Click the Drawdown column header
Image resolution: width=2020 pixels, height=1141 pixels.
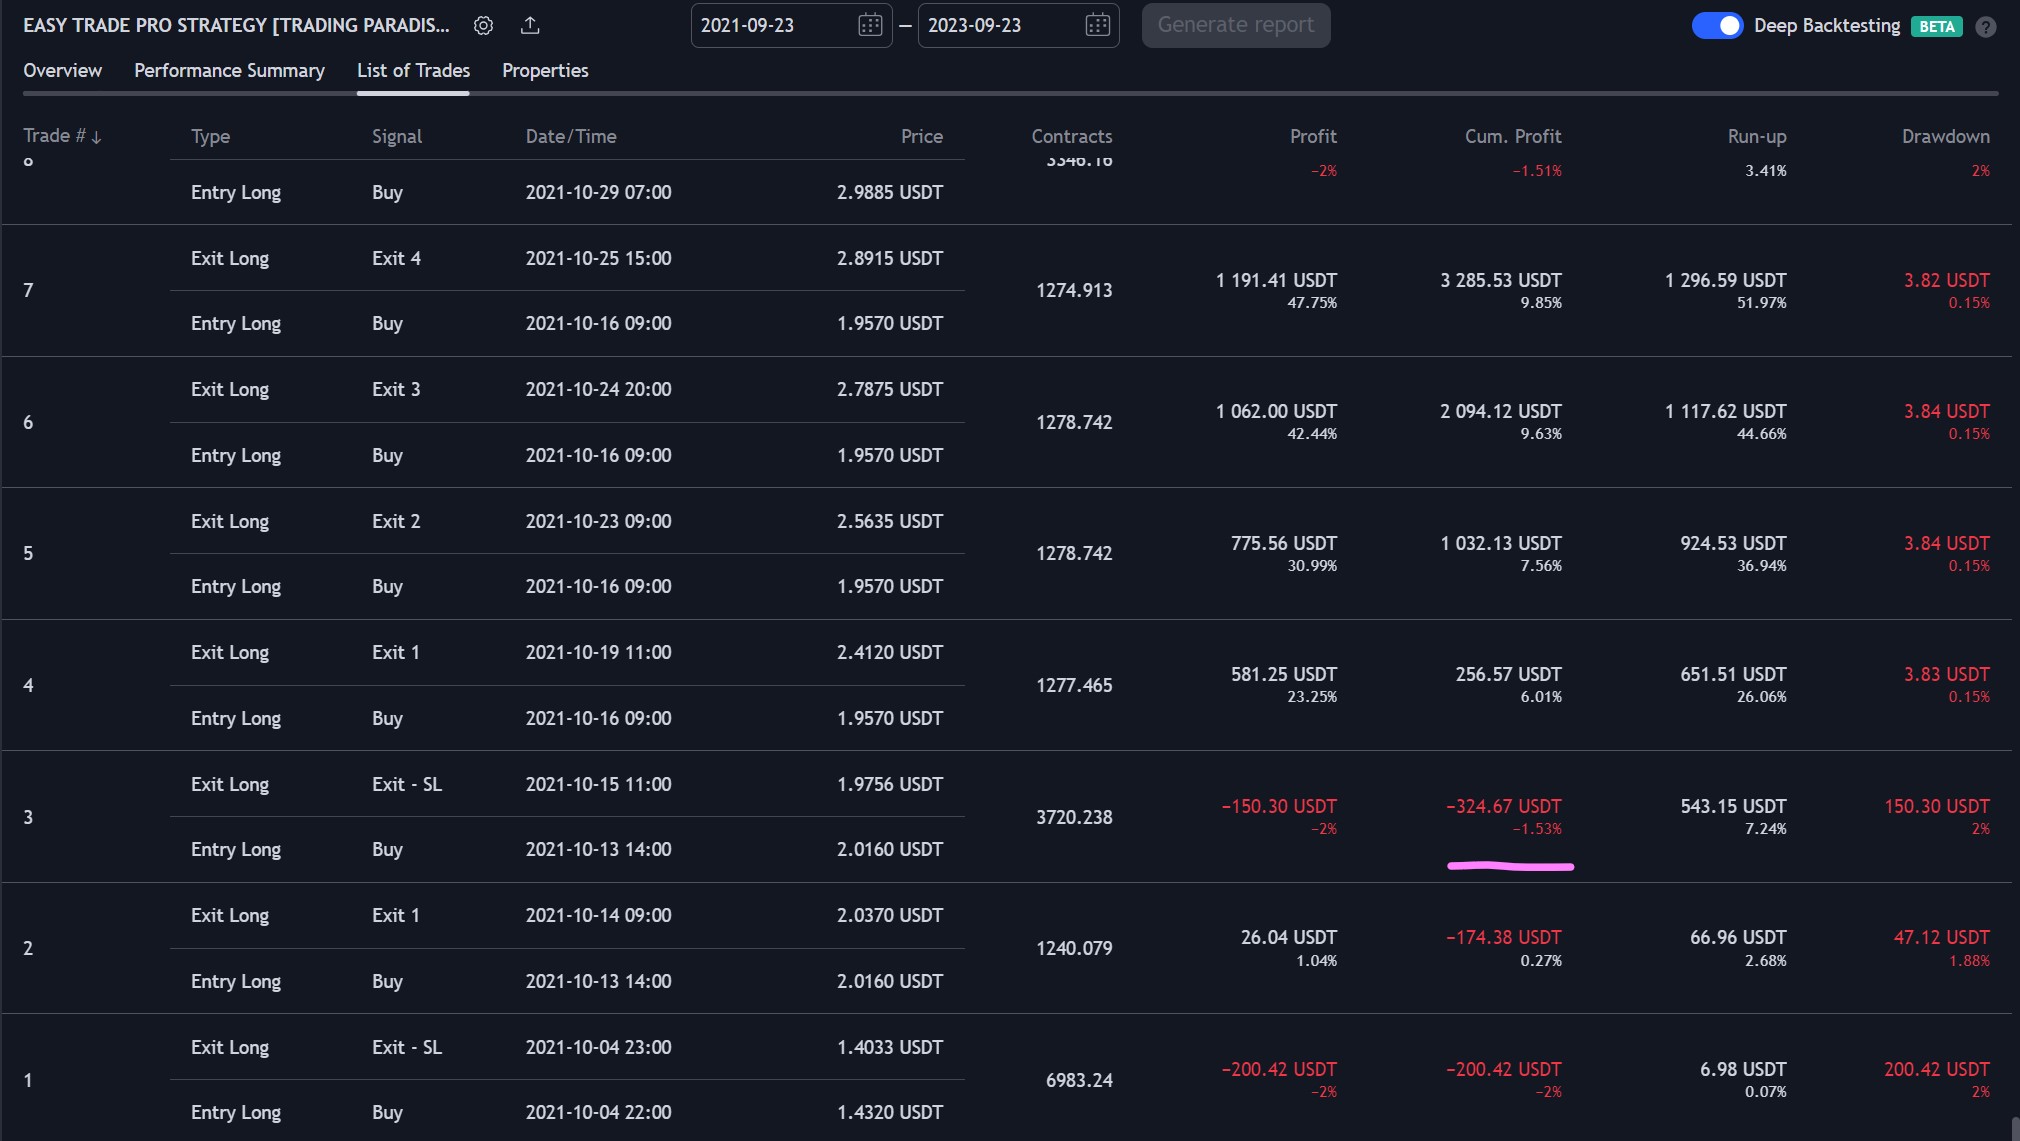coord(1945,136)
